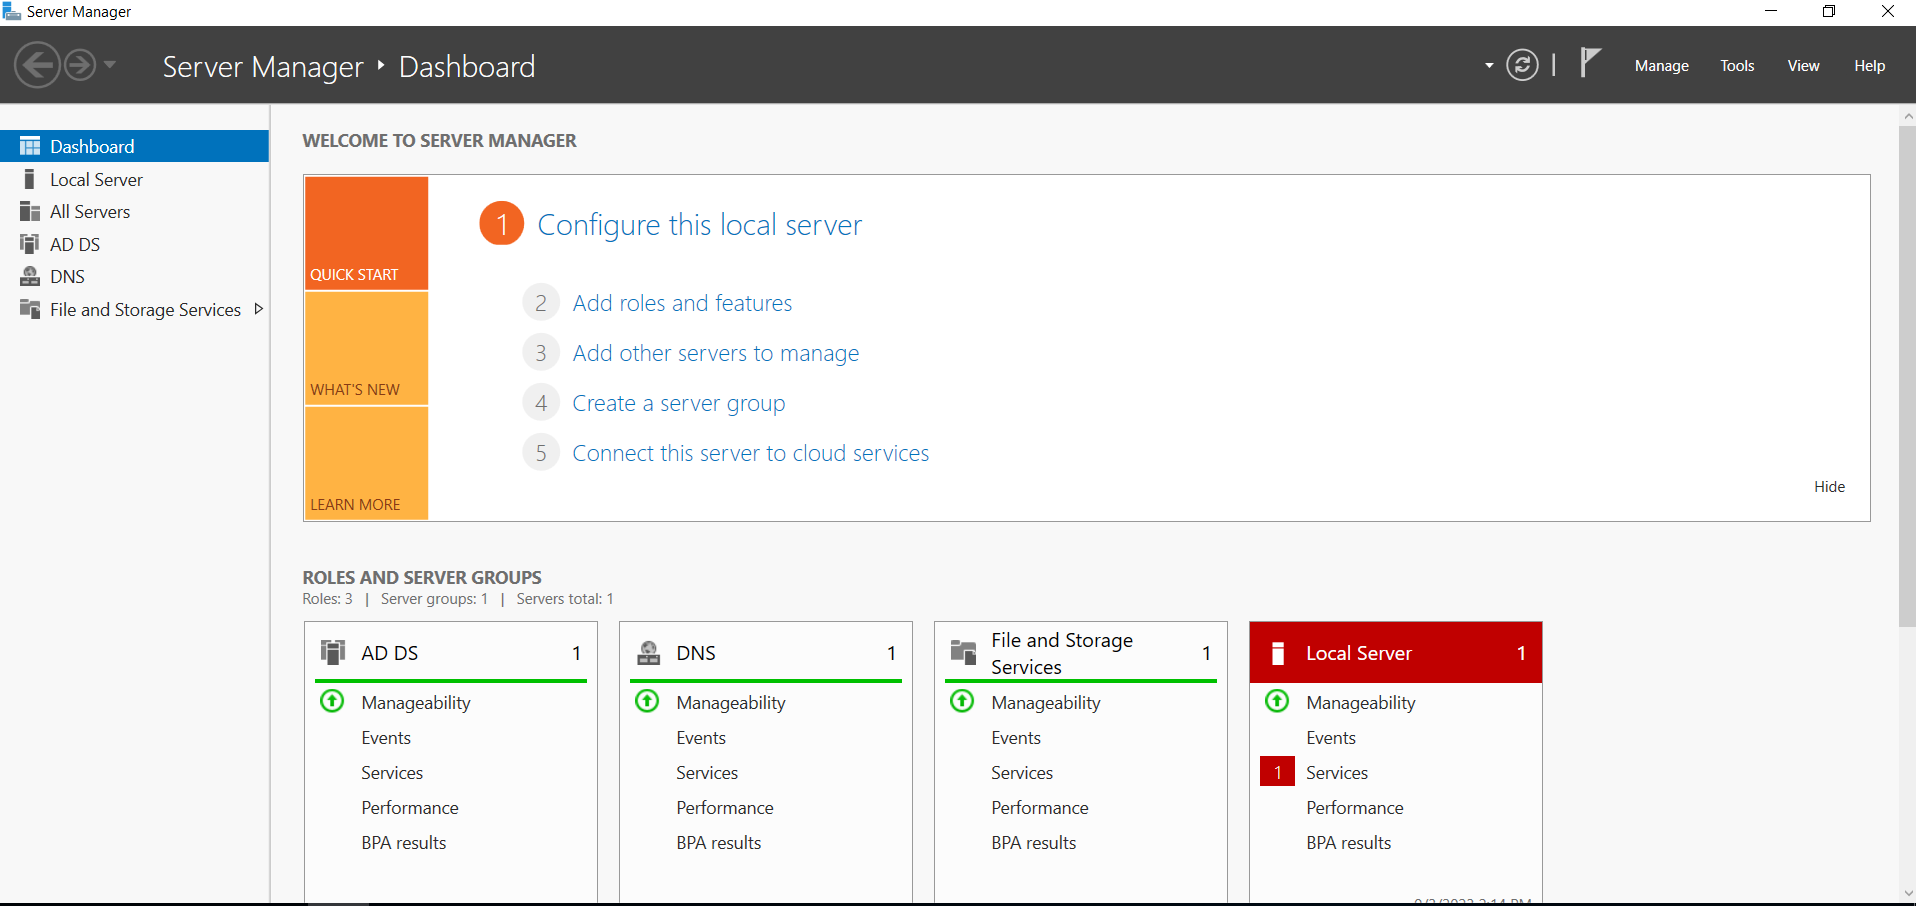Open the Tools menu

[1737, 66]
